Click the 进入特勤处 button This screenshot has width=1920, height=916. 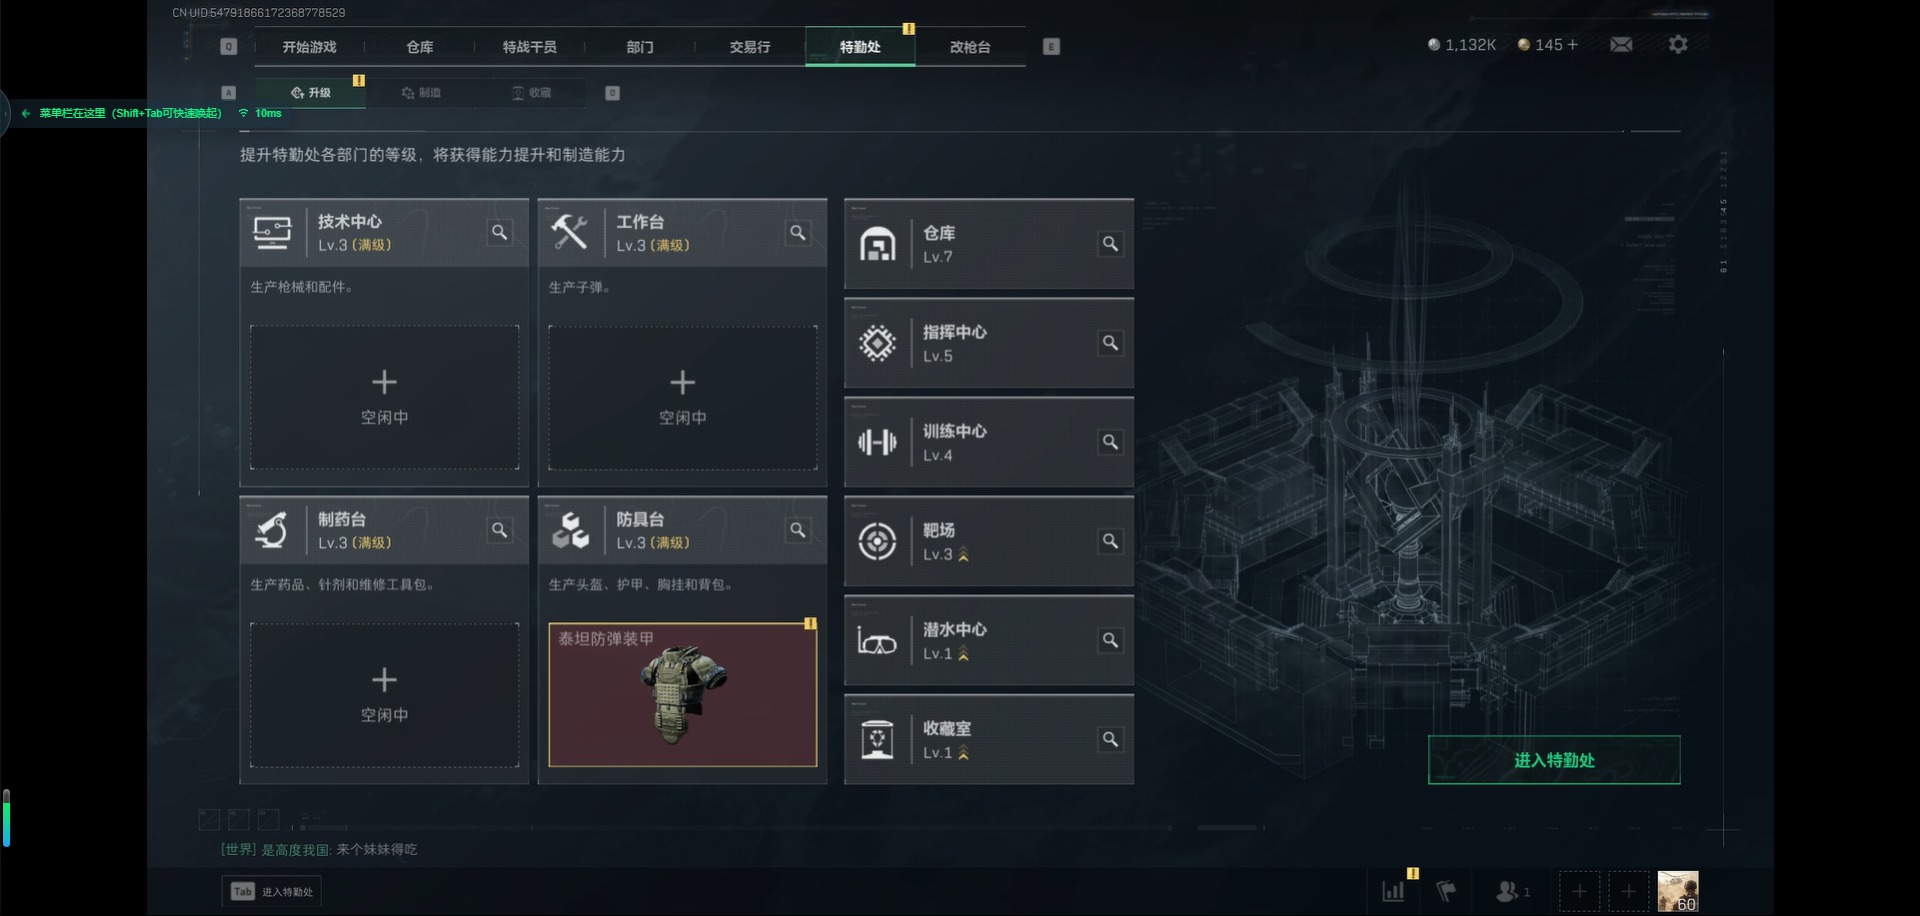(1554, 760)
